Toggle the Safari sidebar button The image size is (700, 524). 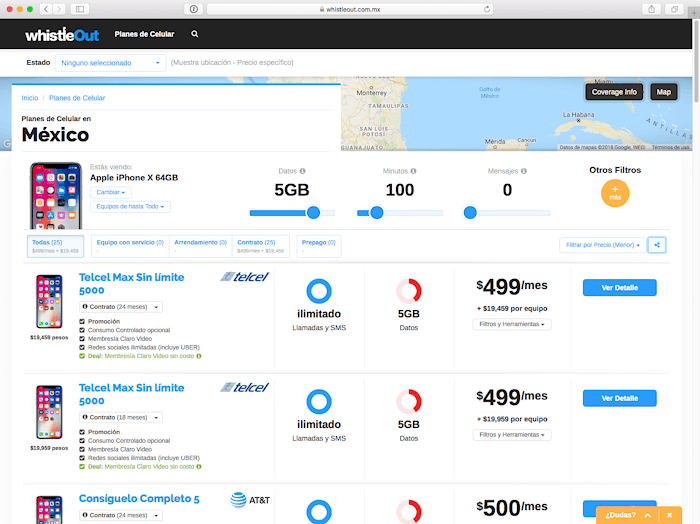tap(80, 9)
